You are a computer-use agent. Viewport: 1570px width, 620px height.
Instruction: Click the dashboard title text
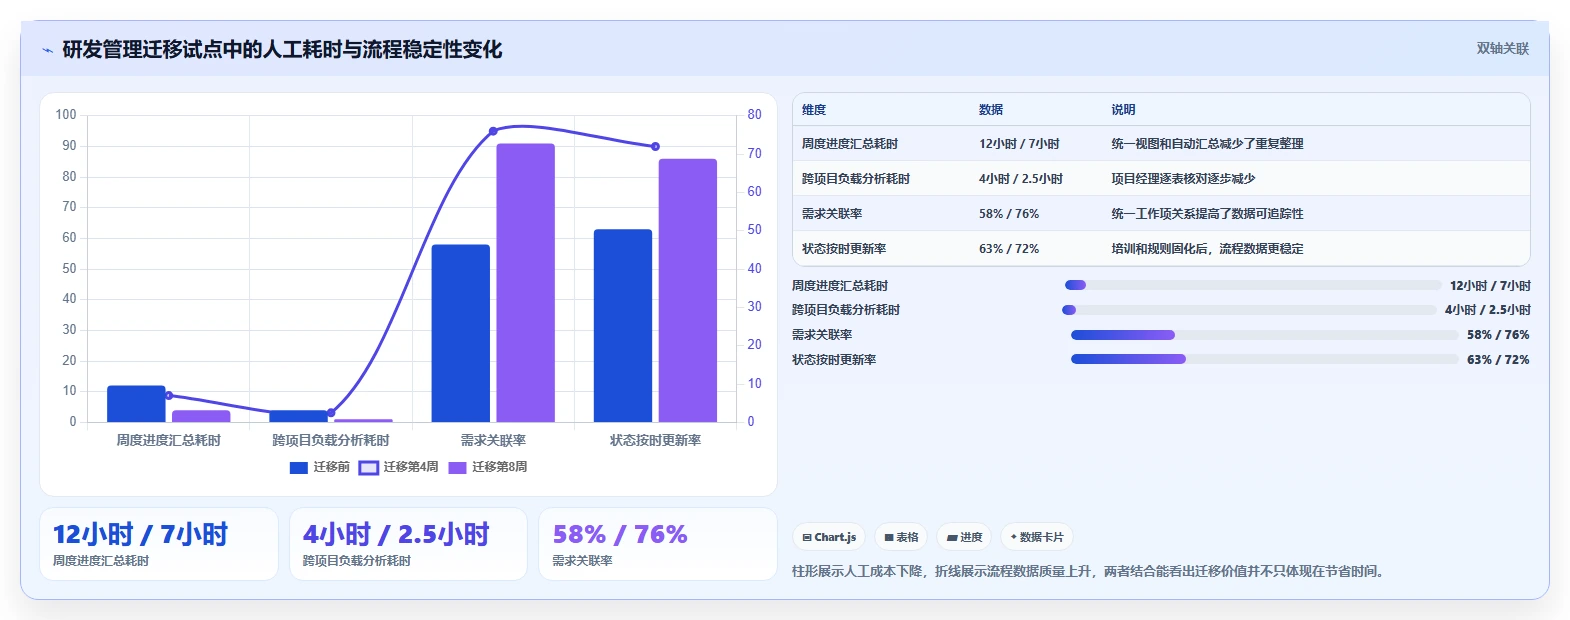point(282,49)
